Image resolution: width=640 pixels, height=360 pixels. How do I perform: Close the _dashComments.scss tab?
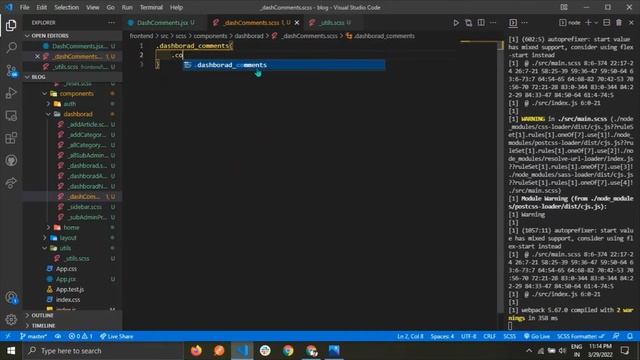tap(297, 23)
